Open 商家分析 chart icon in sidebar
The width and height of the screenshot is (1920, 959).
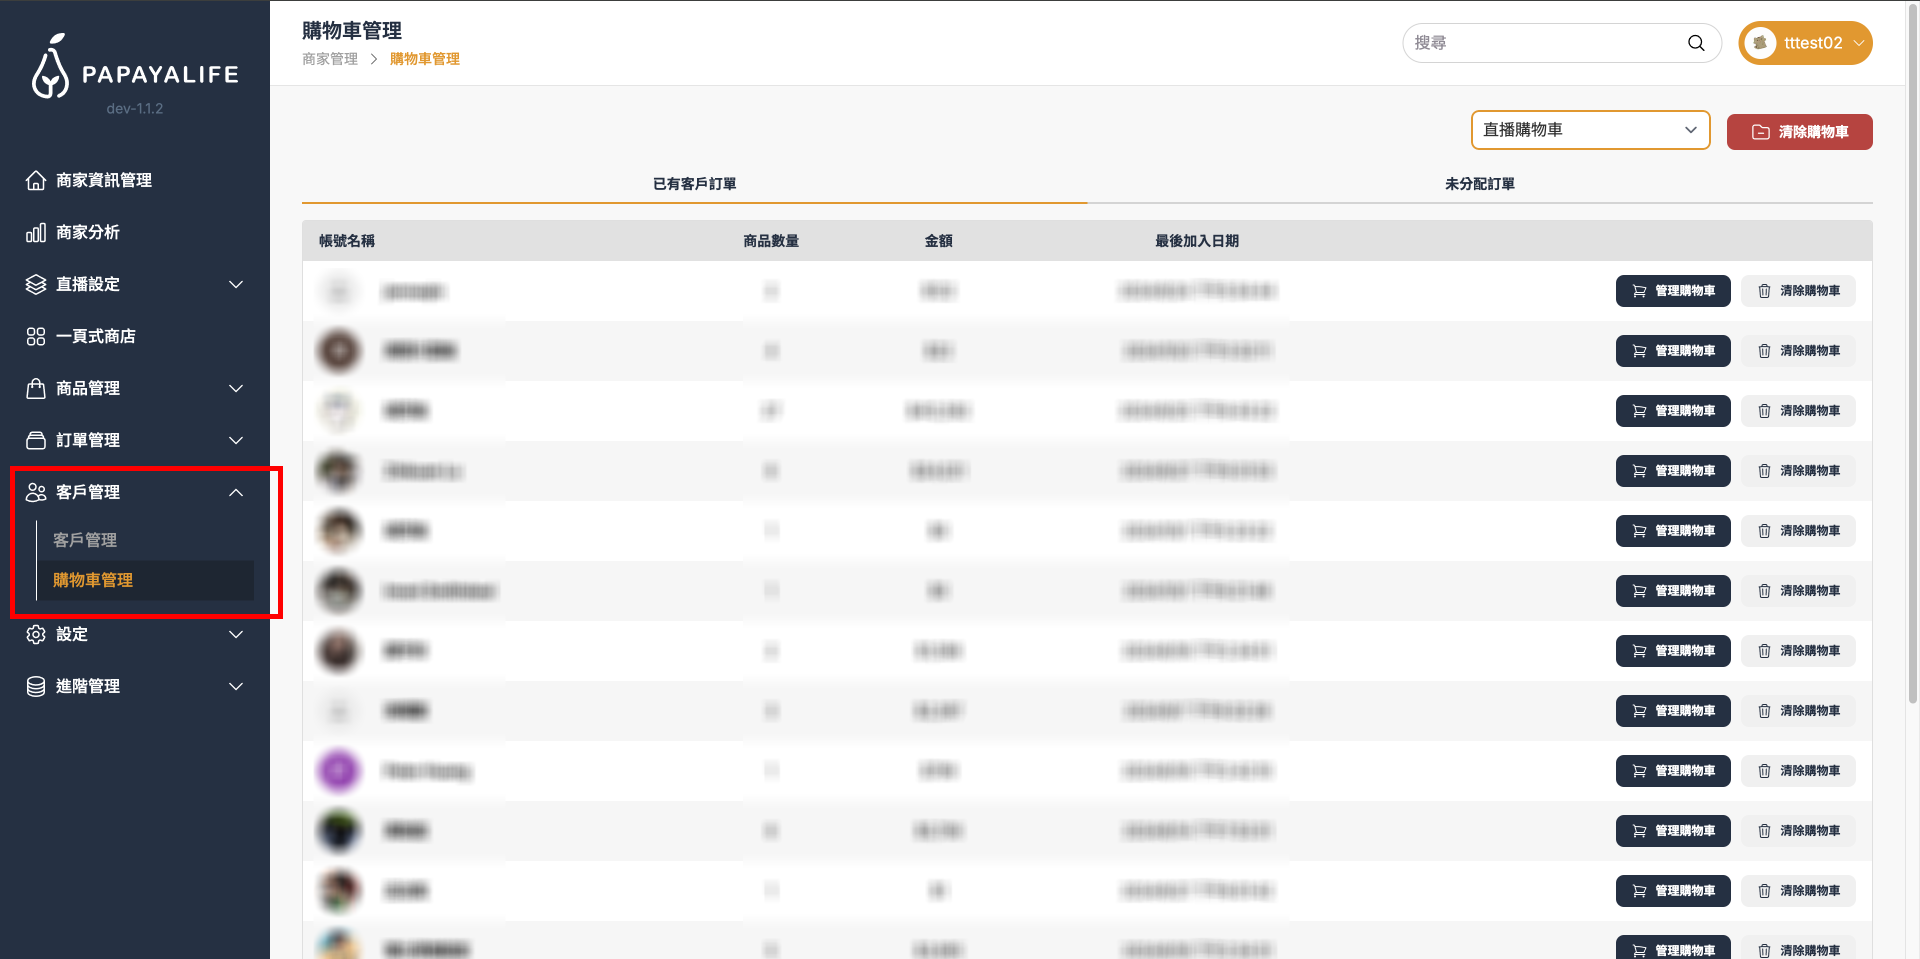click(x=36, y=232)
